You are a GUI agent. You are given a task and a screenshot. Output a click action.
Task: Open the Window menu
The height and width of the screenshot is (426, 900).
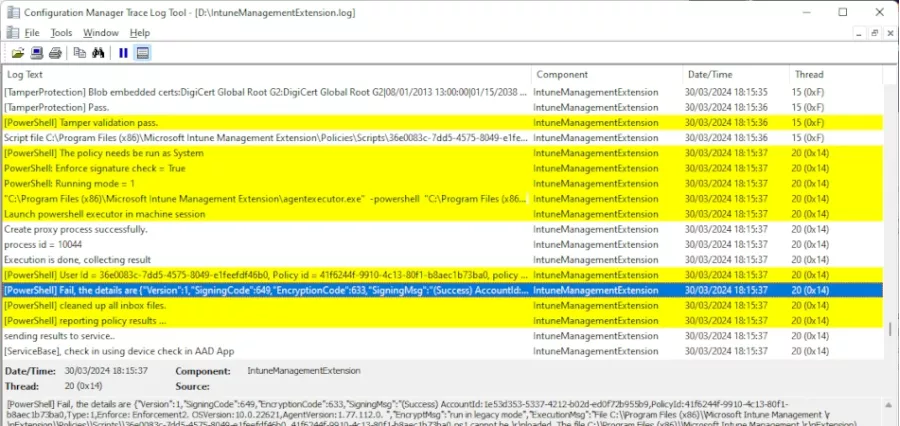pos(100,33)
